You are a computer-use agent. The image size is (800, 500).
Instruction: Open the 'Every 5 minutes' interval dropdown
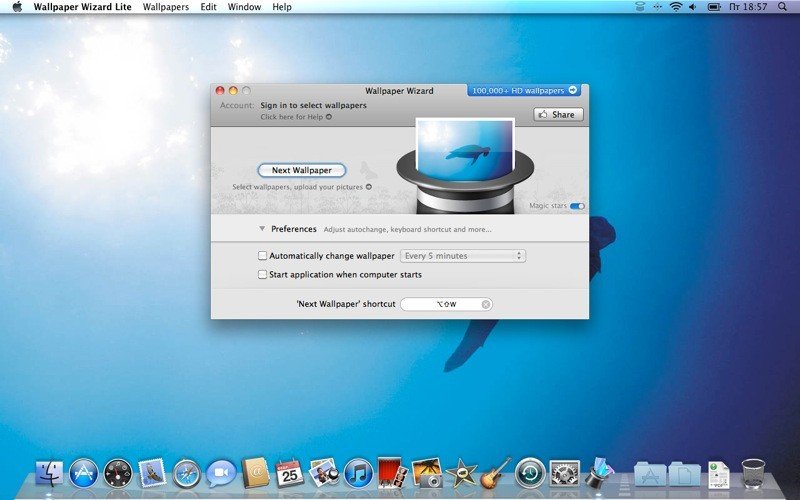463,256
